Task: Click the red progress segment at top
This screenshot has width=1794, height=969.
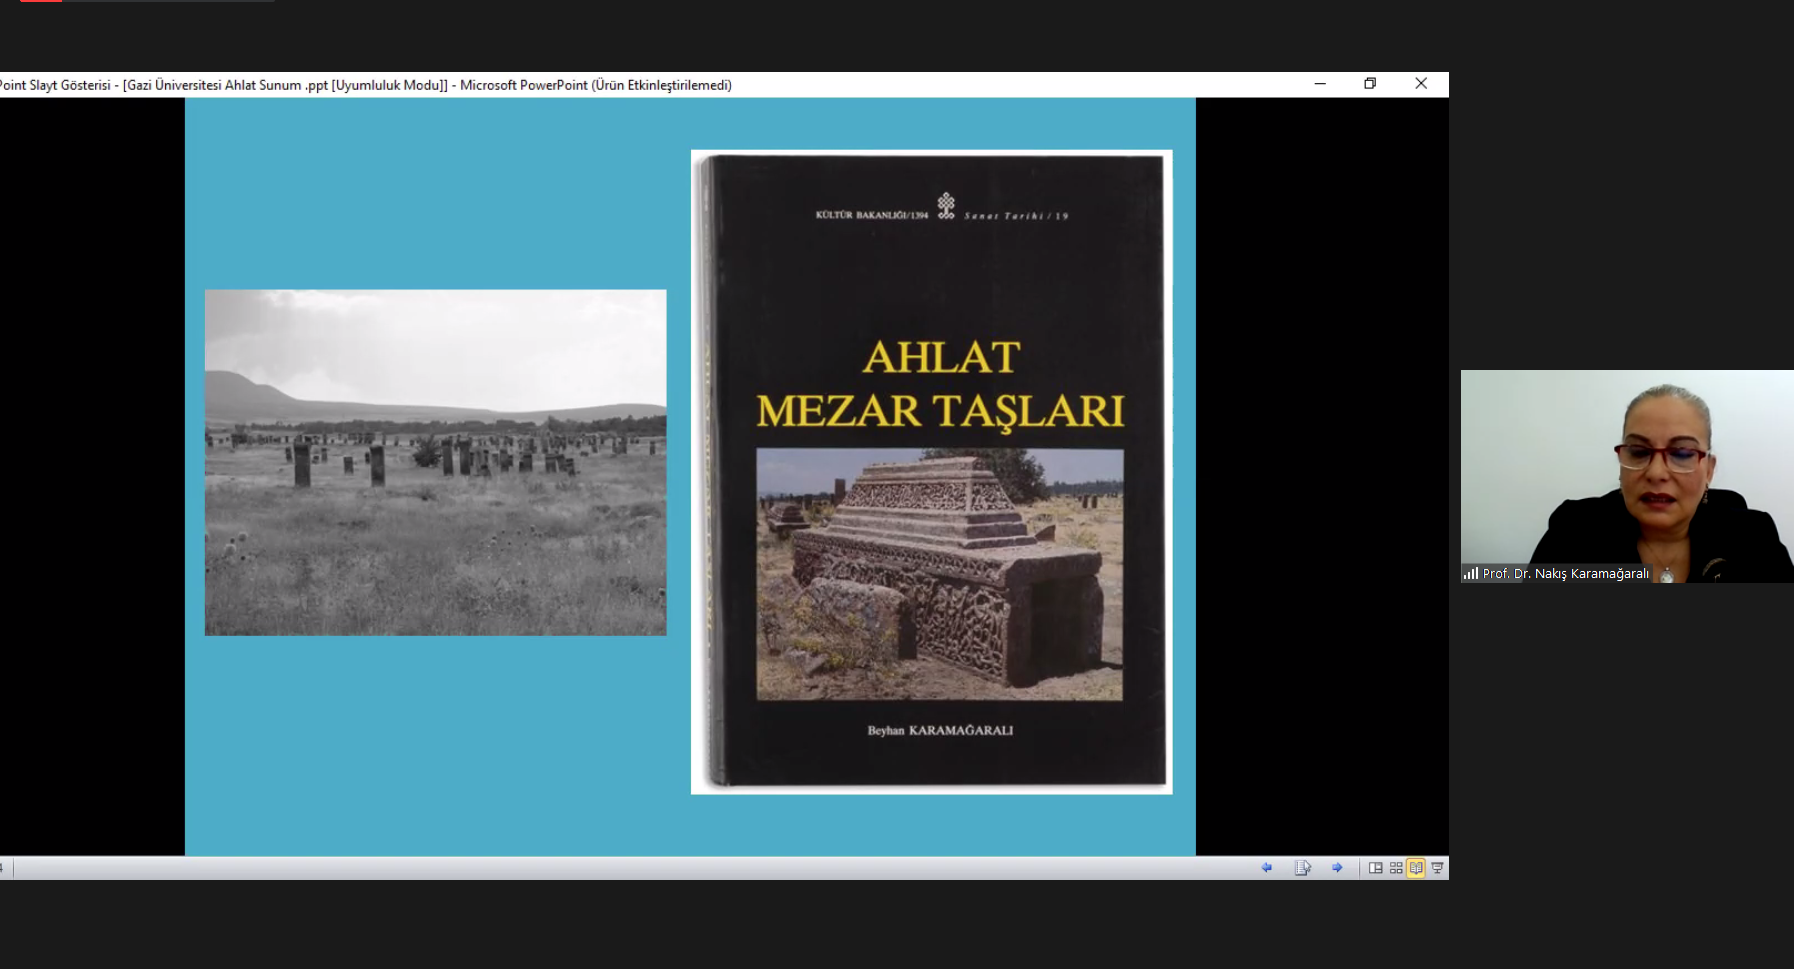Action: click(40, 1)
